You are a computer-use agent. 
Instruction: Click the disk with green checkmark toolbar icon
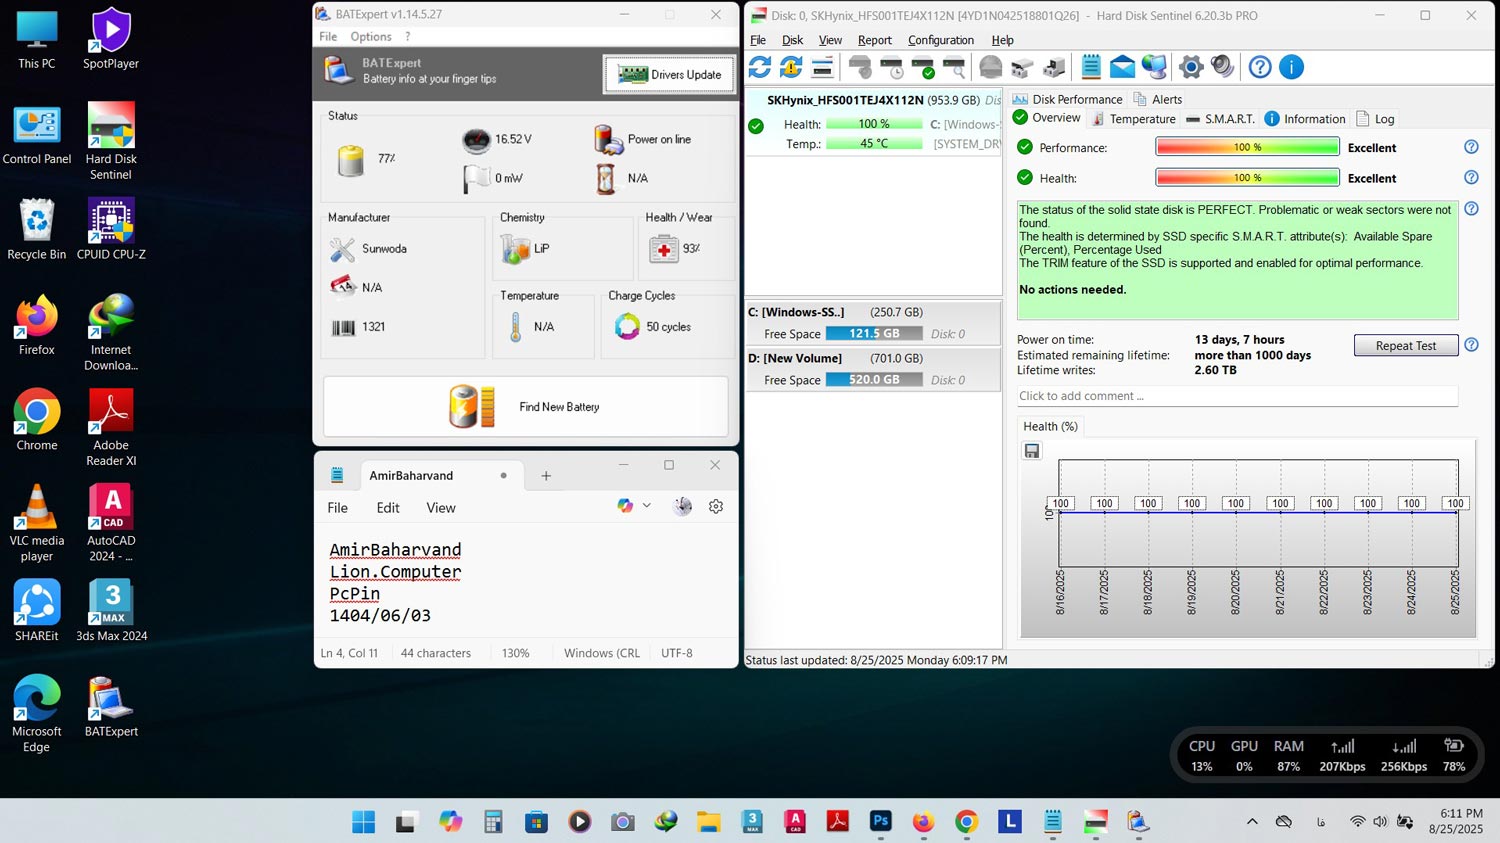[x=923, y=67]
